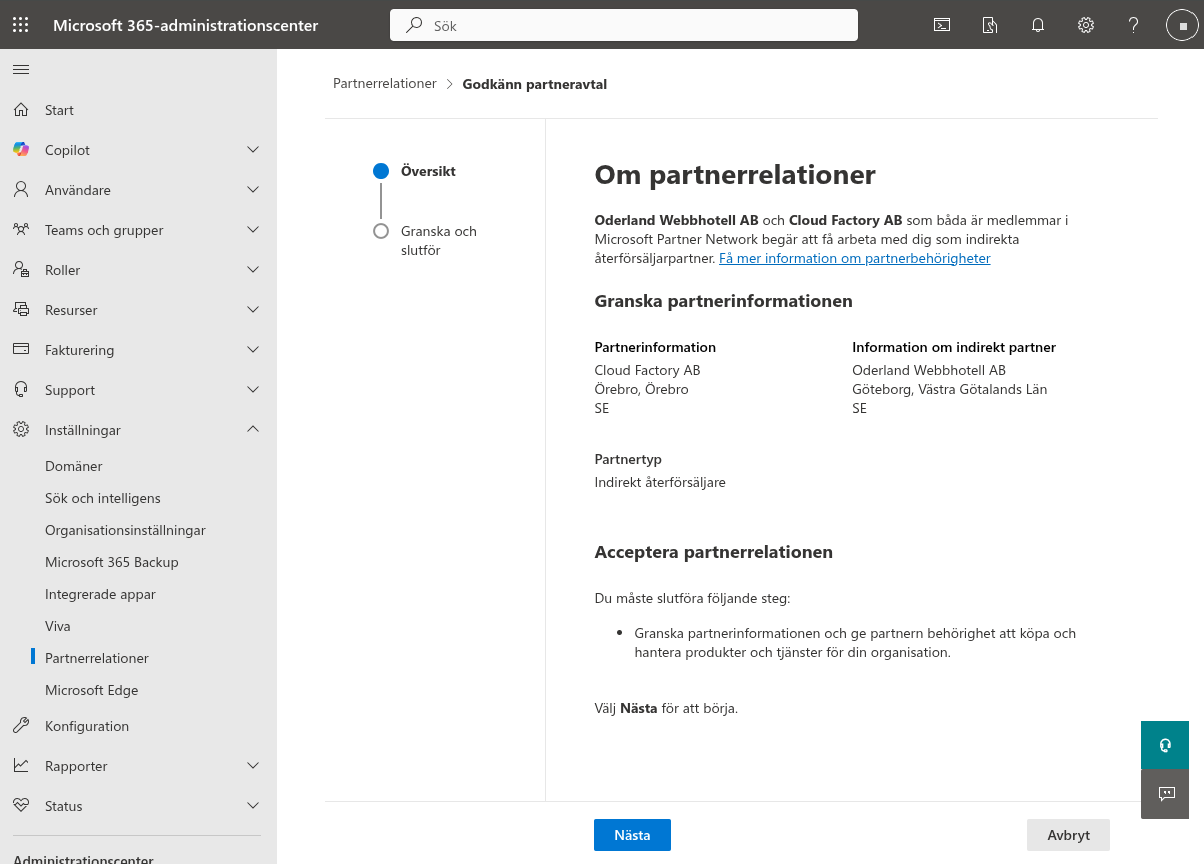Click the Nästa button
Screen dimensions: 1204x864
click(x=632, y=835)
